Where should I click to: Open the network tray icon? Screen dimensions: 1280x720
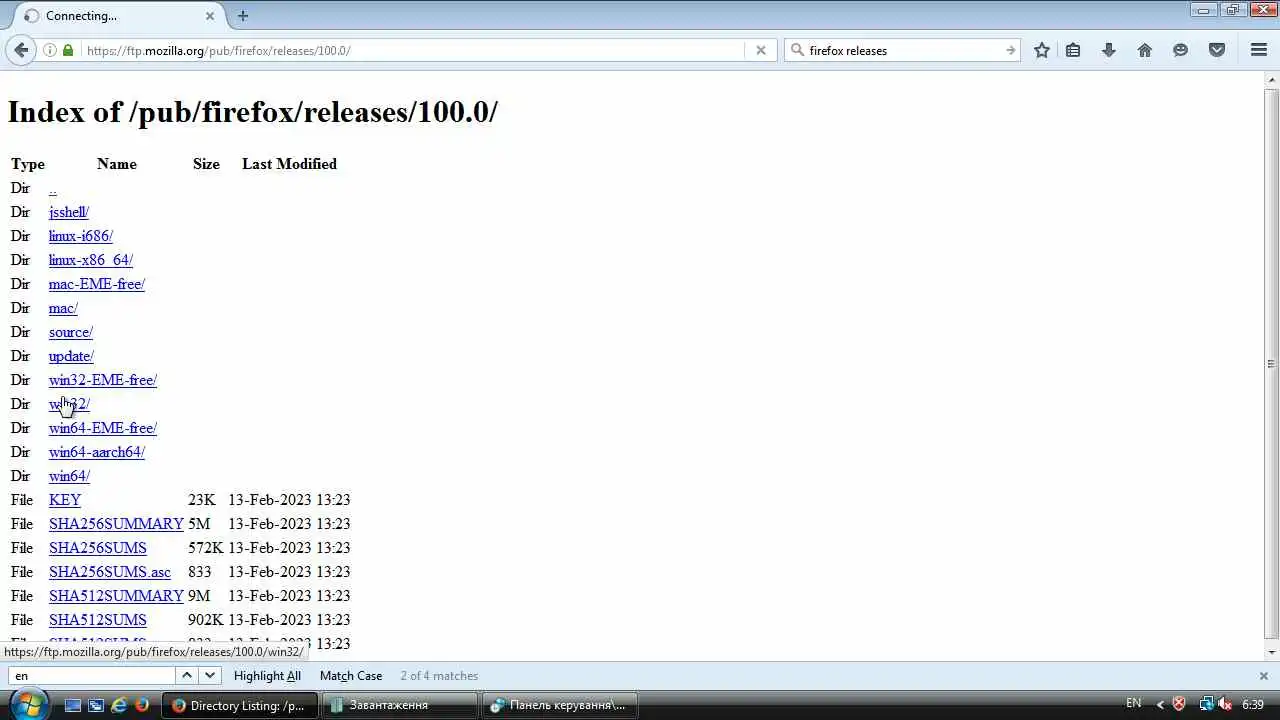[1206, 705]
